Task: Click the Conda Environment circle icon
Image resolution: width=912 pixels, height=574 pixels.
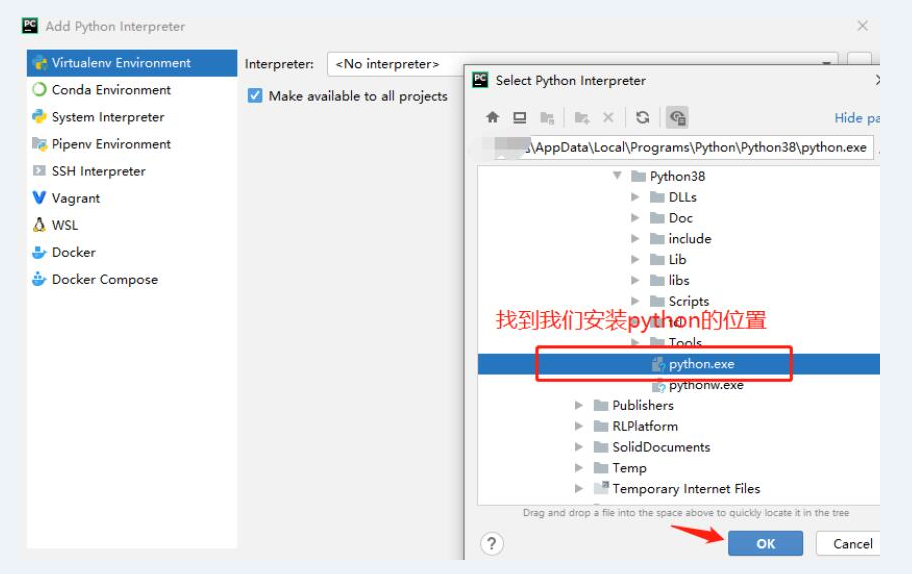Action: click(x=39, y=90)
